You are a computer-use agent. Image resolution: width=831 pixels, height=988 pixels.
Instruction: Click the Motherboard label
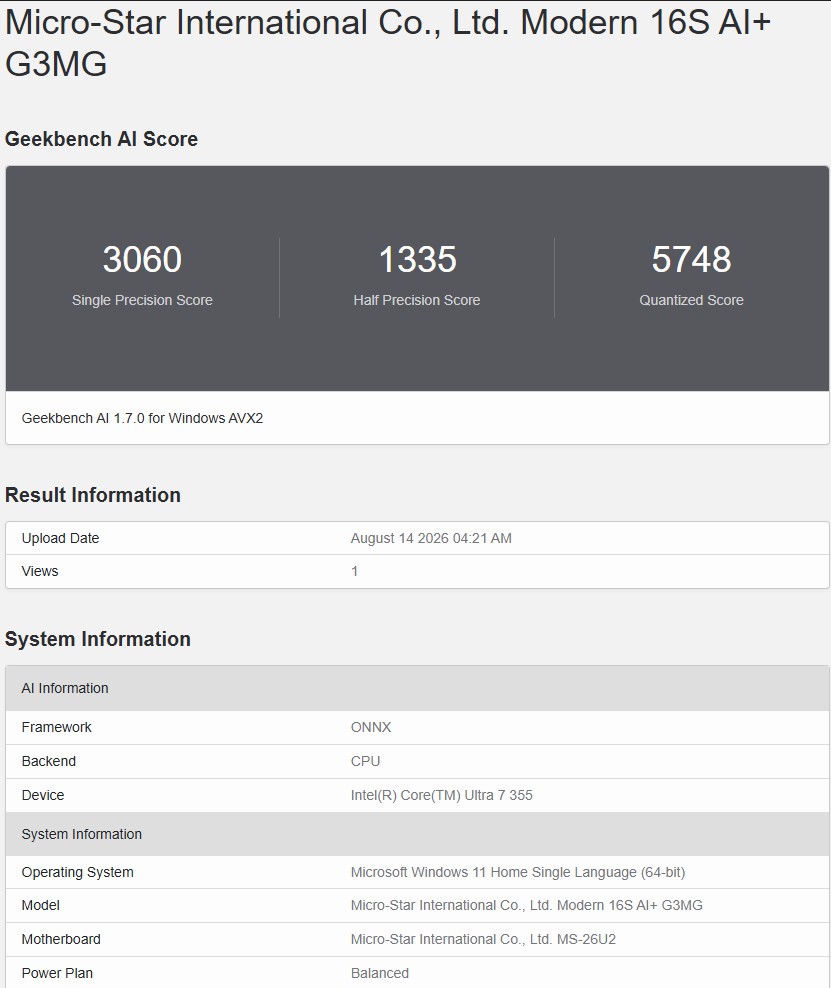pos(61,939)
